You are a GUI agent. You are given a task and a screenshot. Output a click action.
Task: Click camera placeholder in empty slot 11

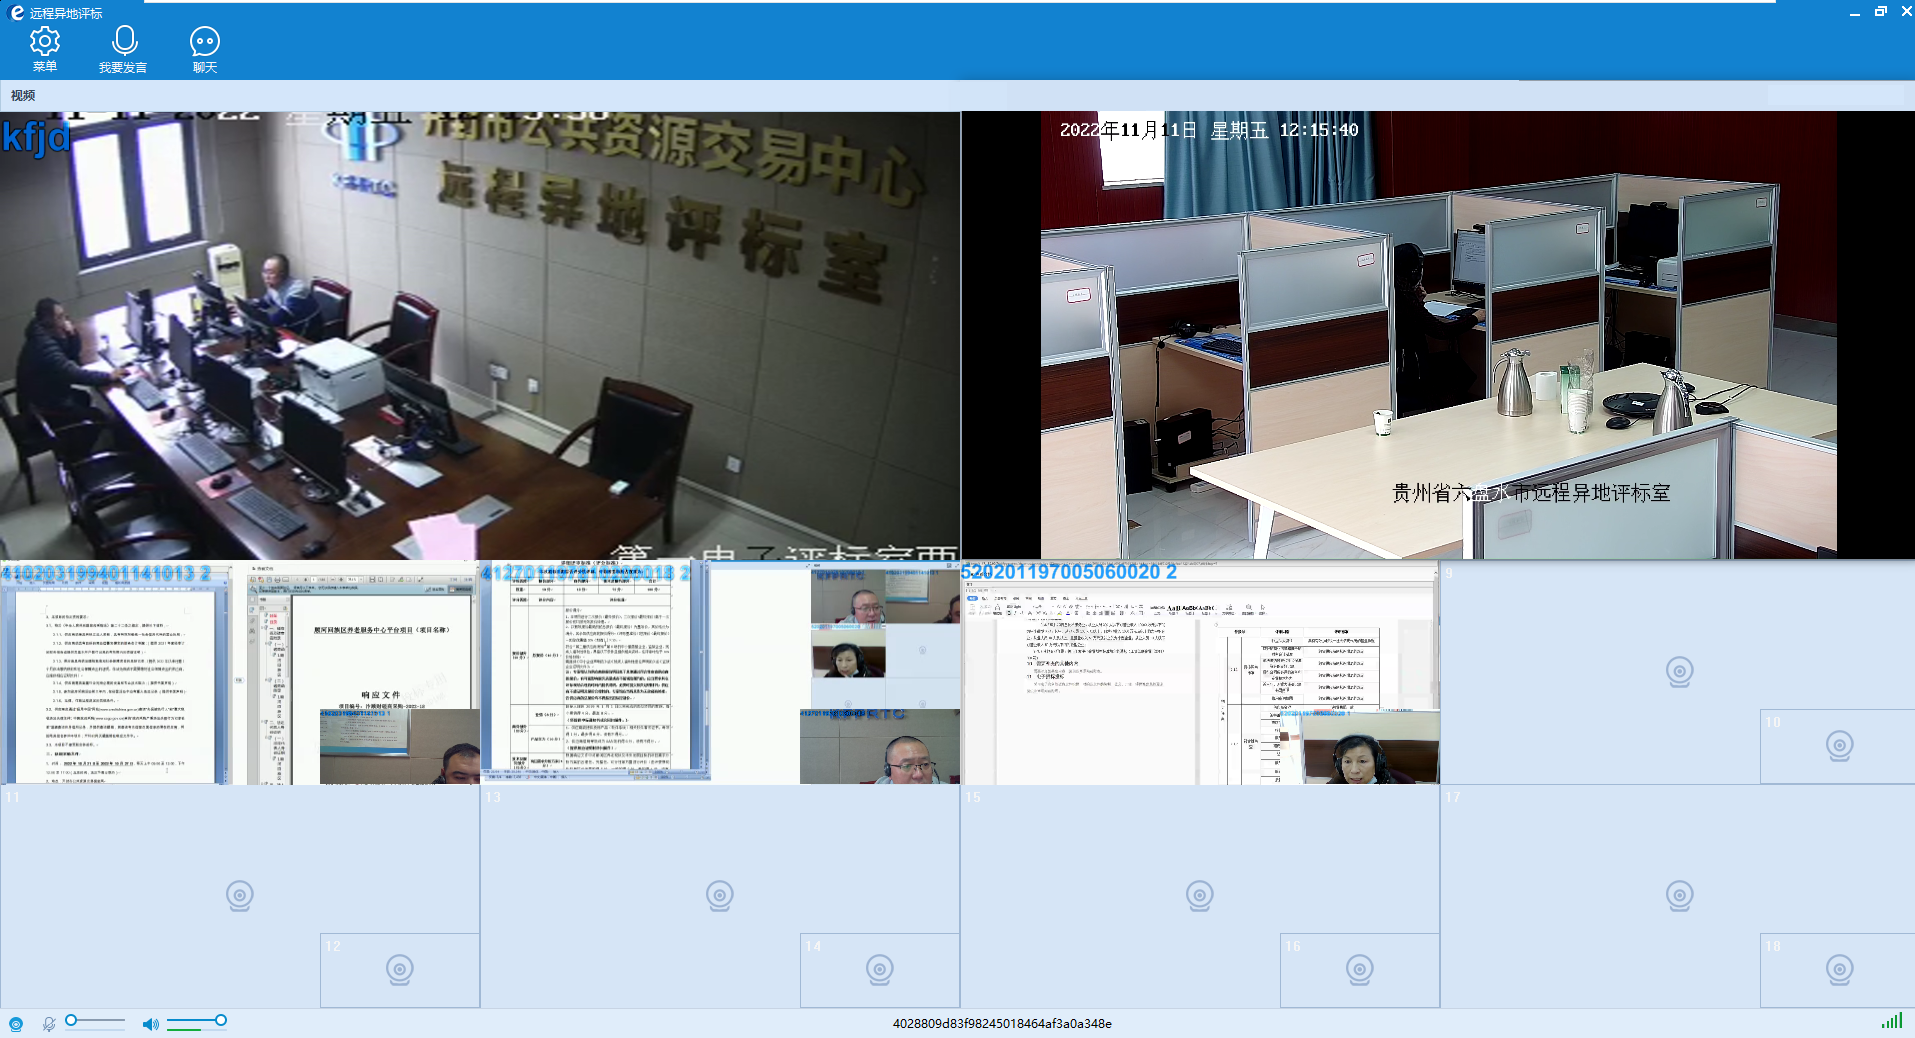pyautogui.click(x=240, y=895)
